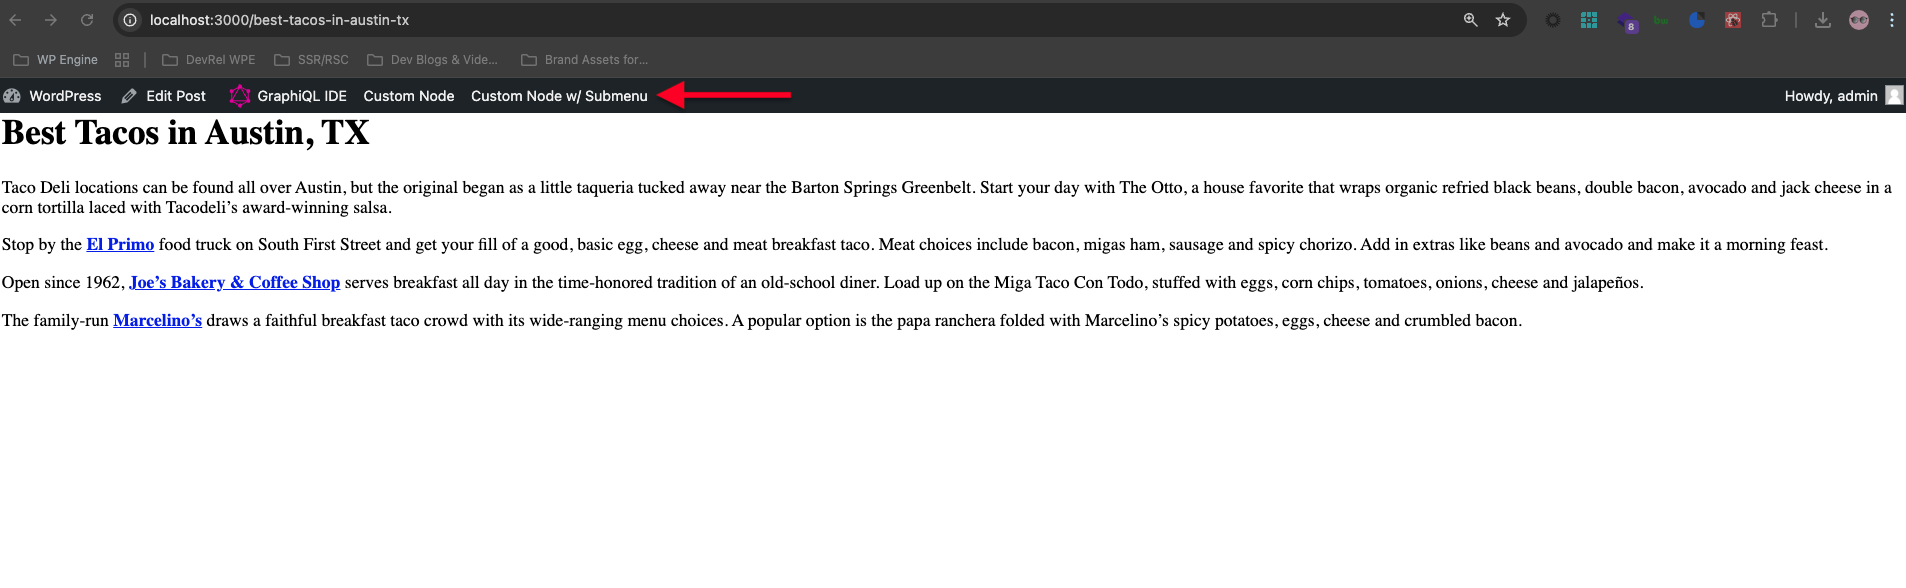This screenshot has width=1906, height=588.
Task: Click the Custom Node admin bar item
Action: pos(409,96)
